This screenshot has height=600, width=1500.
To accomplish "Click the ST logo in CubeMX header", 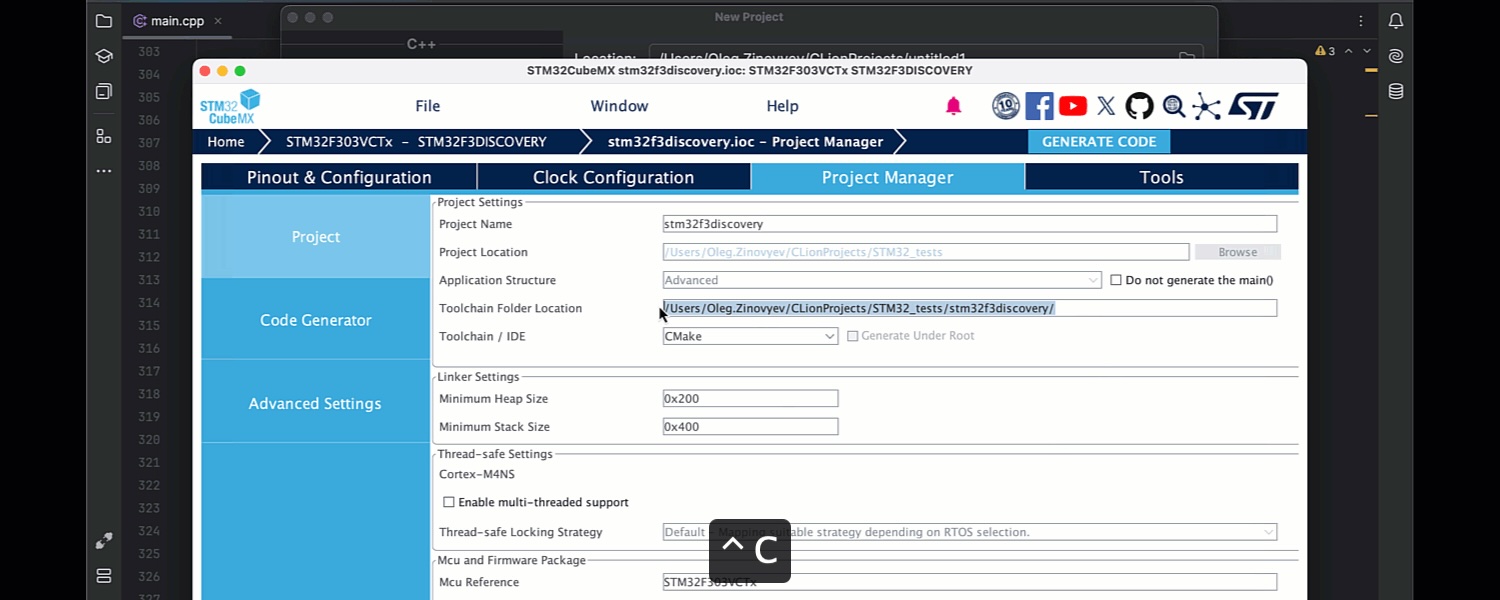I will click(x=1253, y=106).
